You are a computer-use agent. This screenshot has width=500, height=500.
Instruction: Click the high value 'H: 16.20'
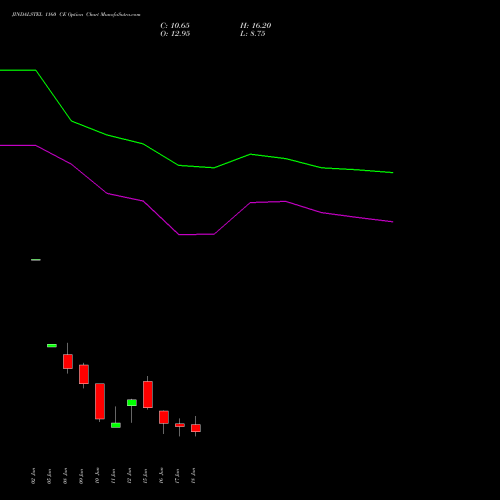pos(256,26)
